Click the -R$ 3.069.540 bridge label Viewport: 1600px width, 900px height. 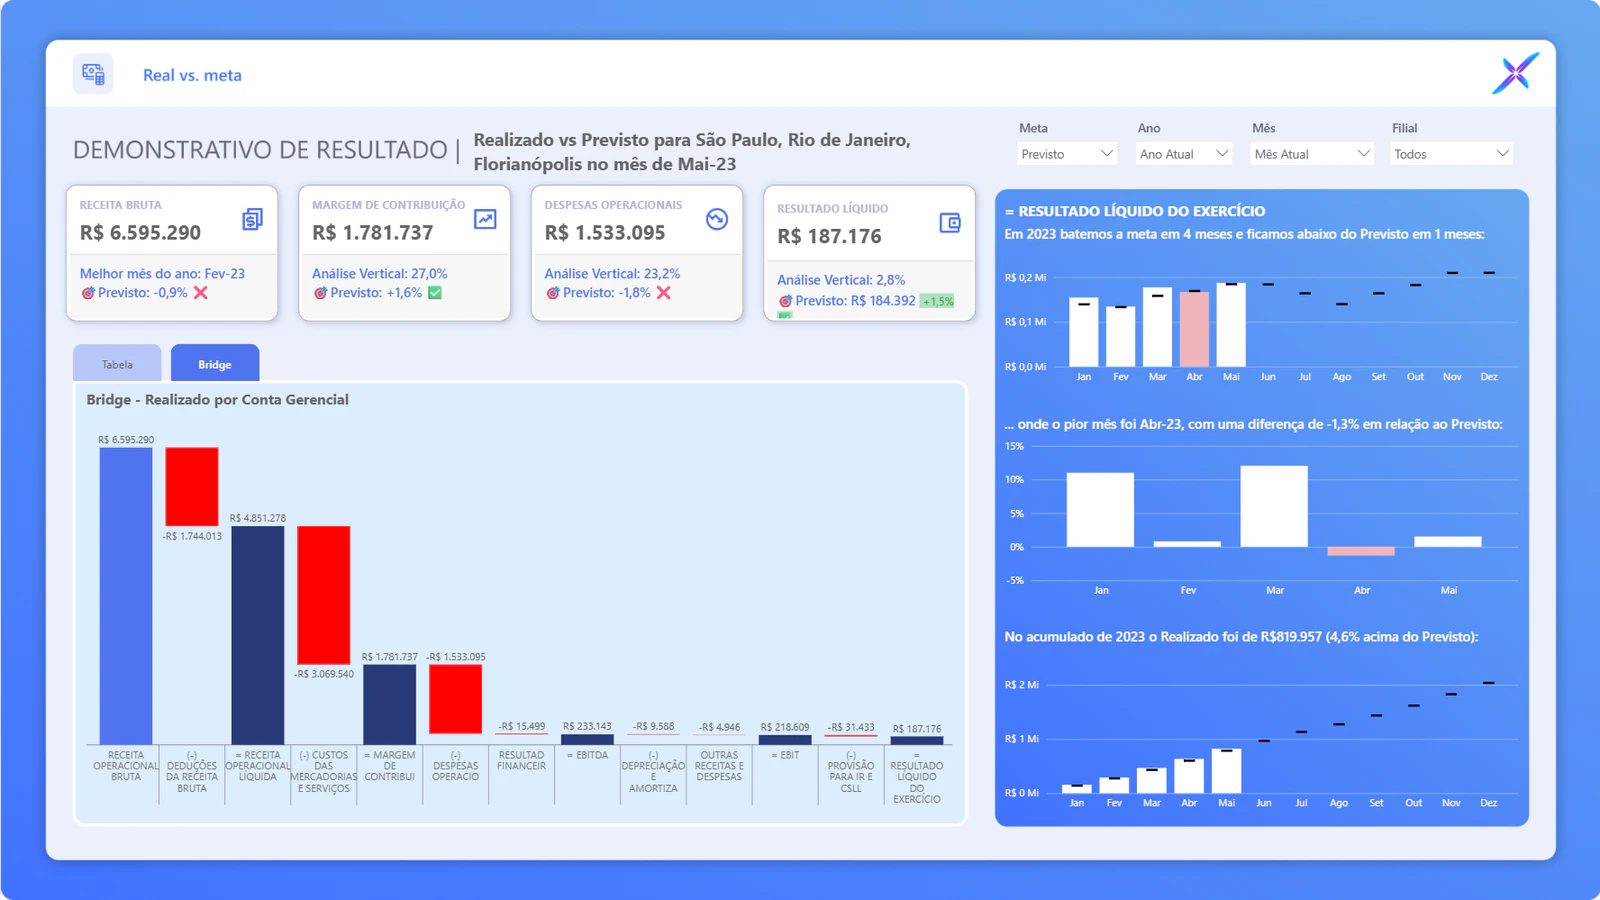(x=324, y=674)
